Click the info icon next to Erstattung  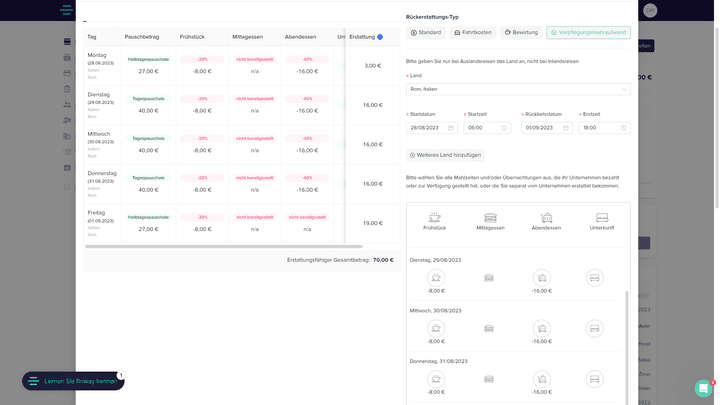pyautogui.click(x=380, y=37)
